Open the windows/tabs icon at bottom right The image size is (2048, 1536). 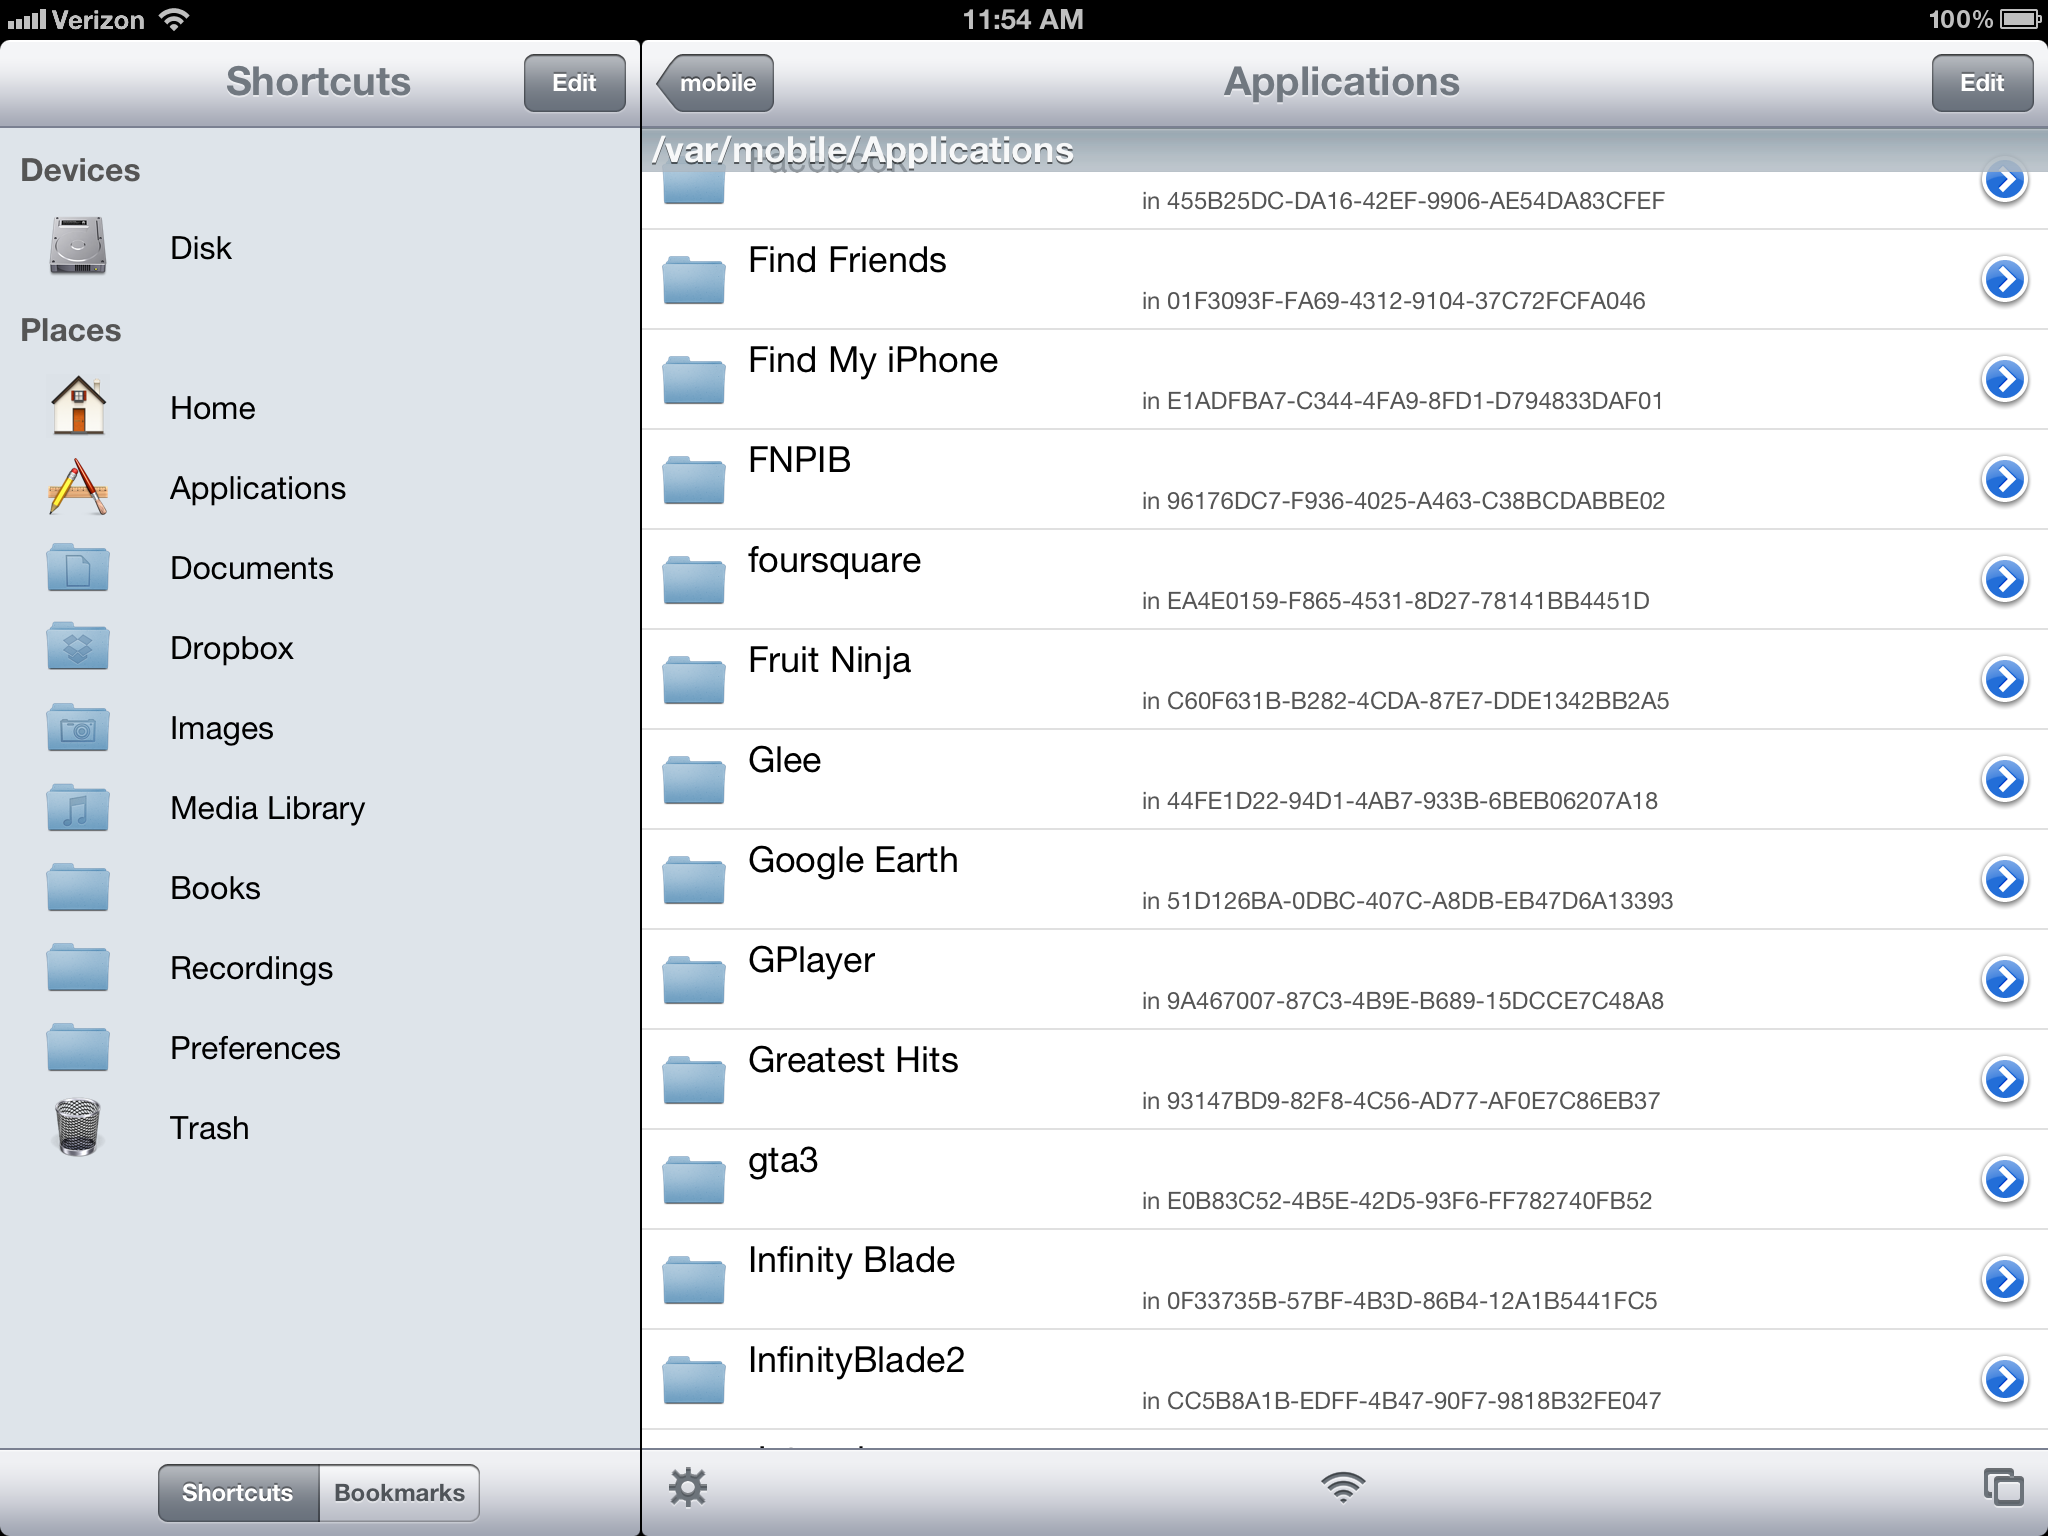point(2003,1487)
